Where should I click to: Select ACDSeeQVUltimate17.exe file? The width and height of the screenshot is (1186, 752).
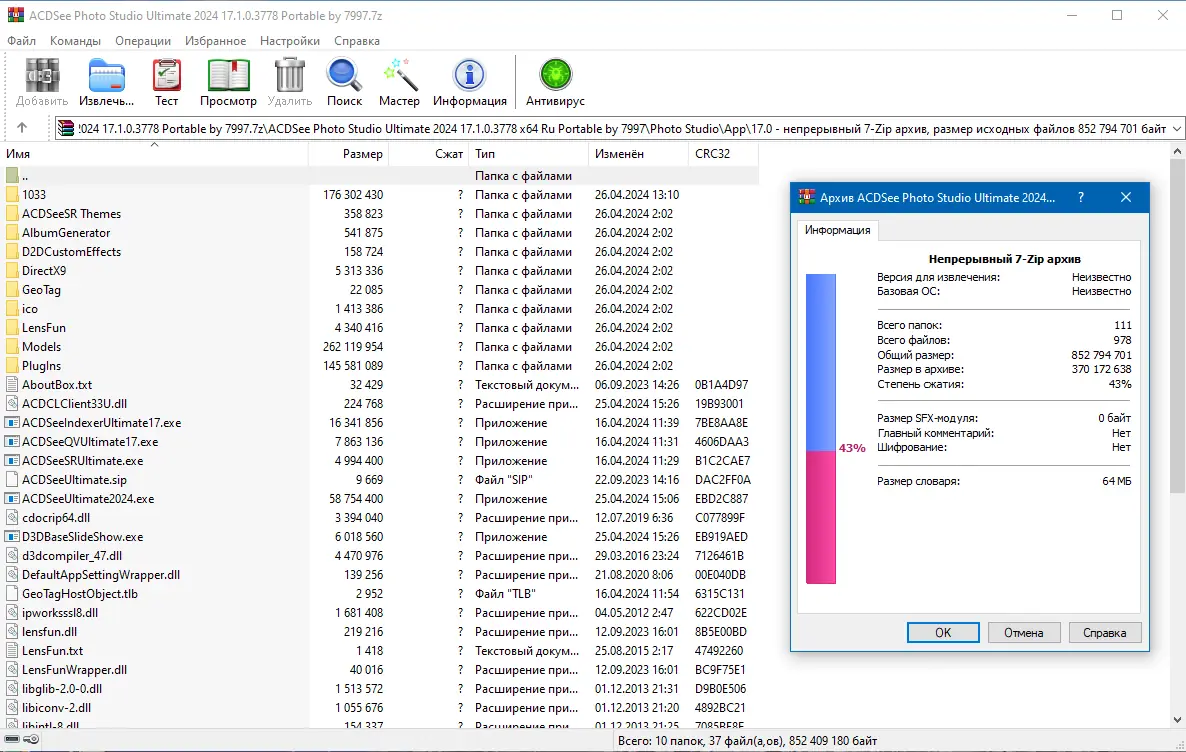click(x=90, y=442)
